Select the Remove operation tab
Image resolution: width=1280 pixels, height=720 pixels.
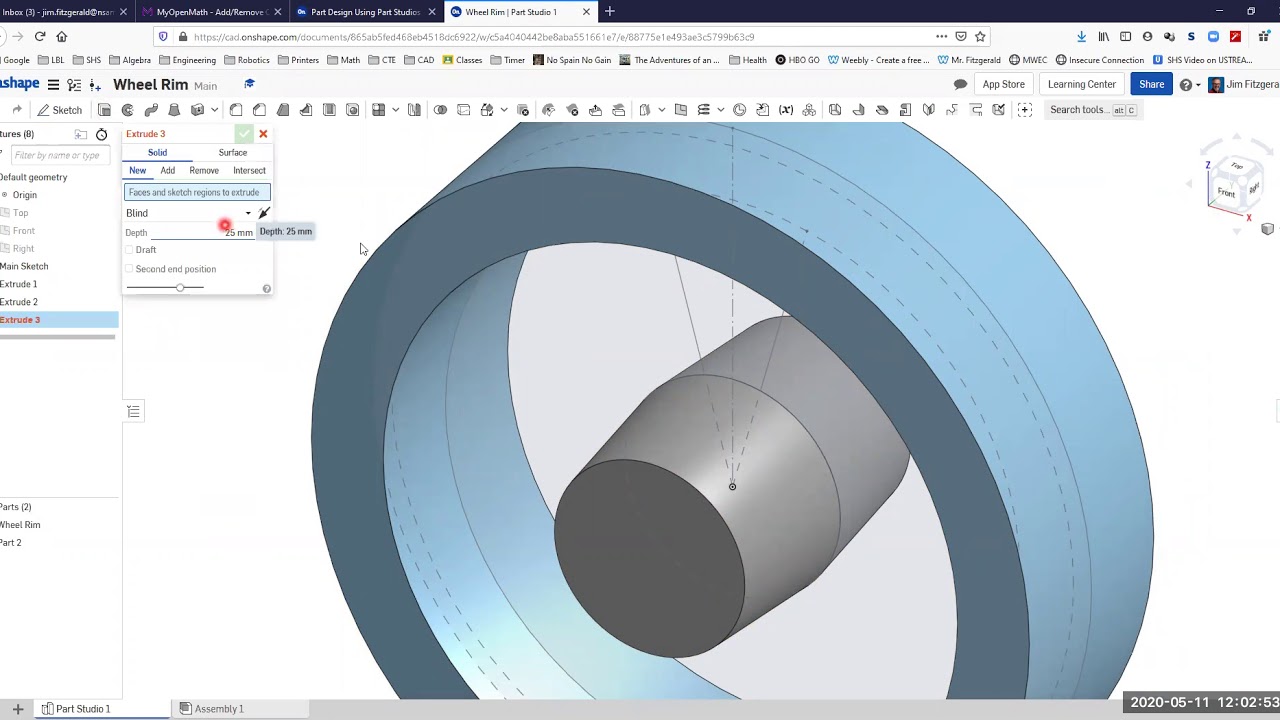(204, 171)
